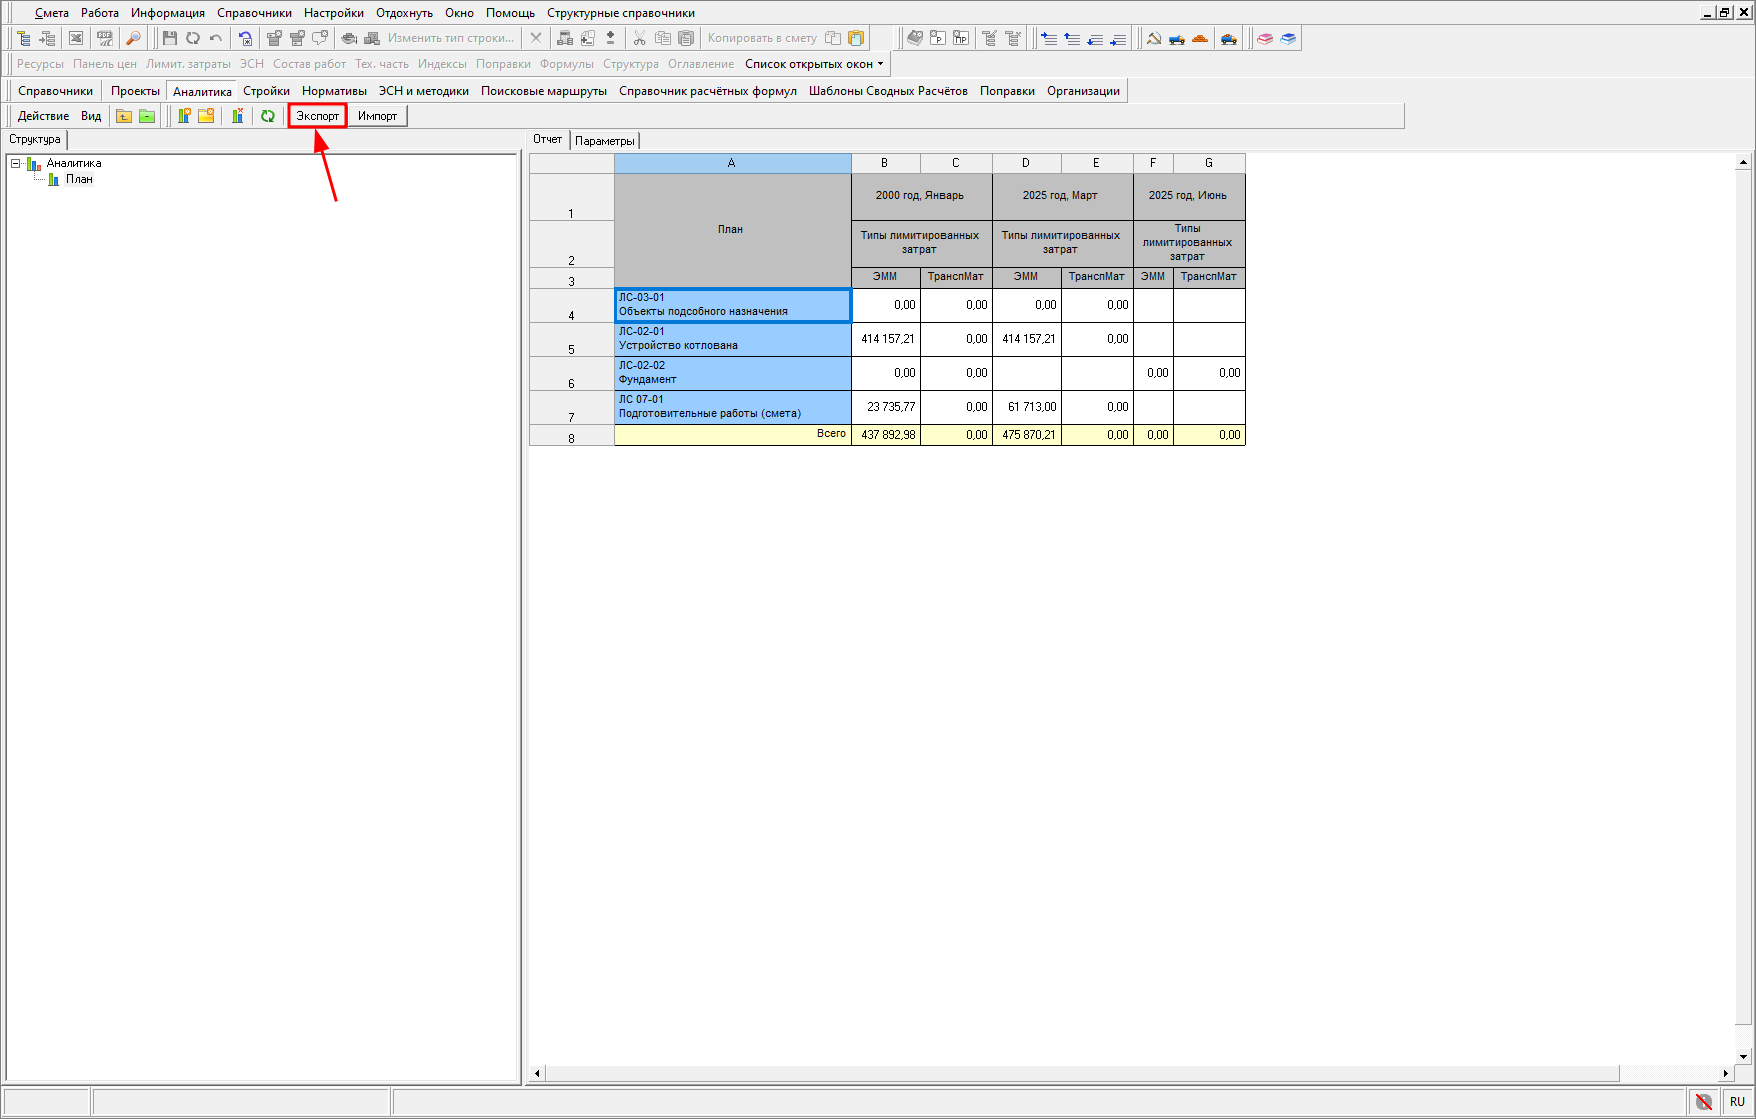Click the green minus folder icon

click(147, 116)
